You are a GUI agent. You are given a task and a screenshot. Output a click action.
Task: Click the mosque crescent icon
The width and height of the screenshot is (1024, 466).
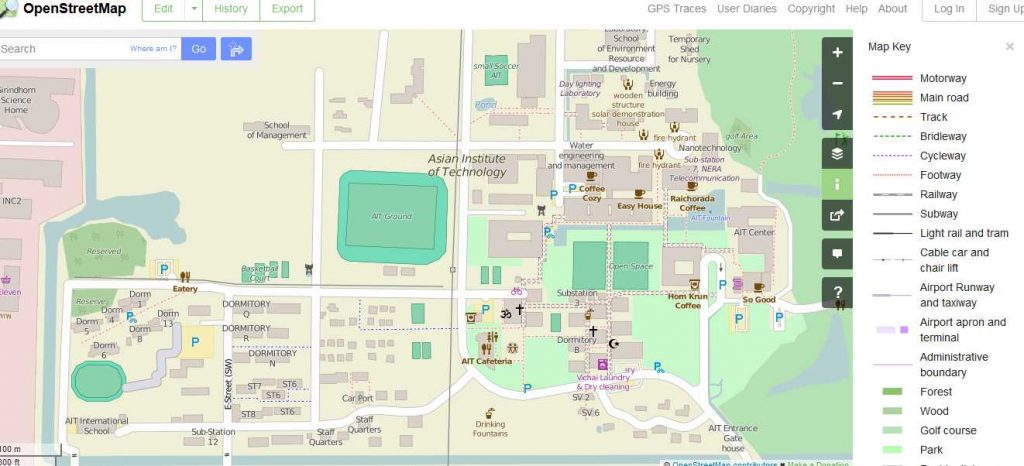[613, 343]
